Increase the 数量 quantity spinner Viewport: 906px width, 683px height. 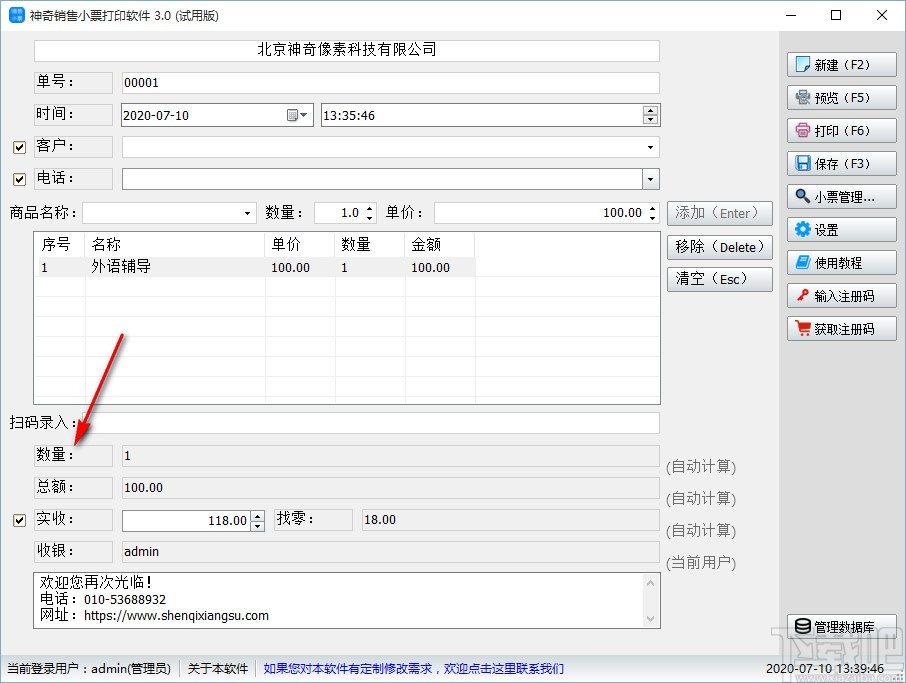tap(369, 208)
